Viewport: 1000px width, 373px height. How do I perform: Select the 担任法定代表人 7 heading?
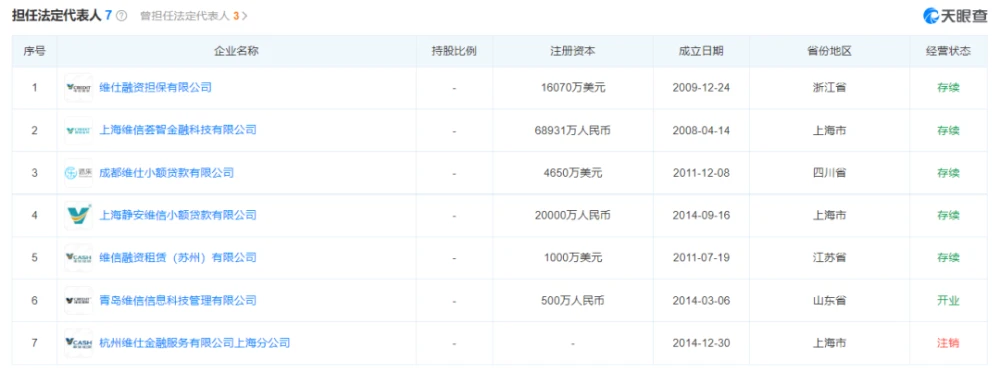(x=62, y=16)
